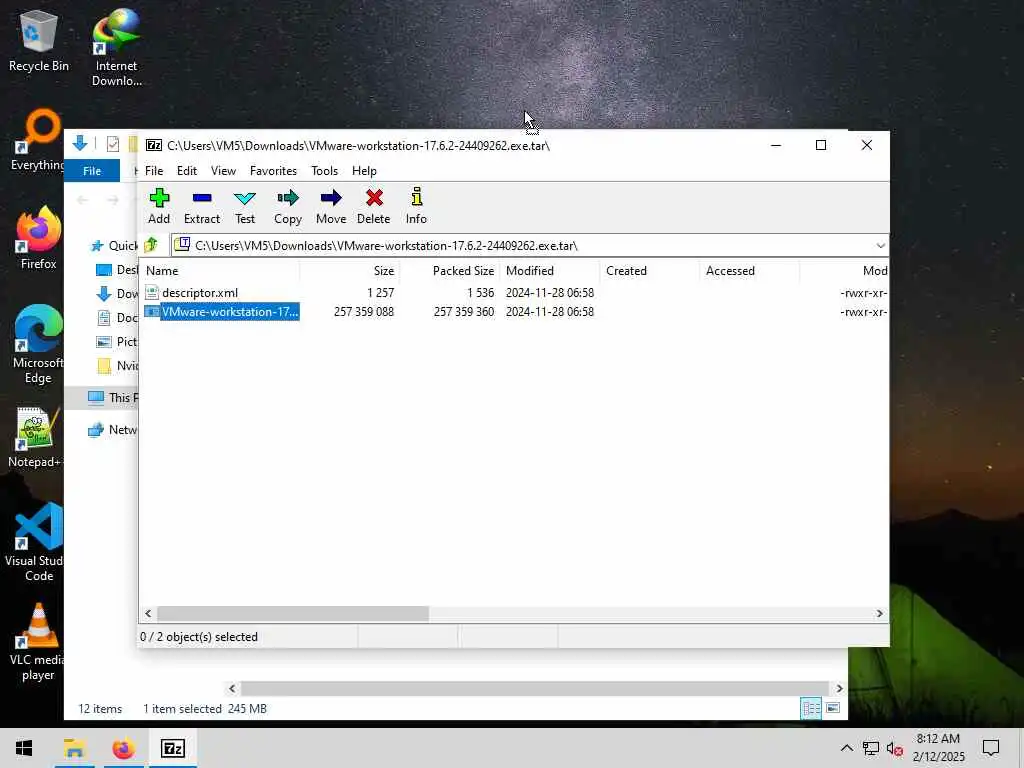Open Notepad++ desktop shortcut
Image resolution: width=1024 pixels, height=768 pixels.
click(36, 437)
